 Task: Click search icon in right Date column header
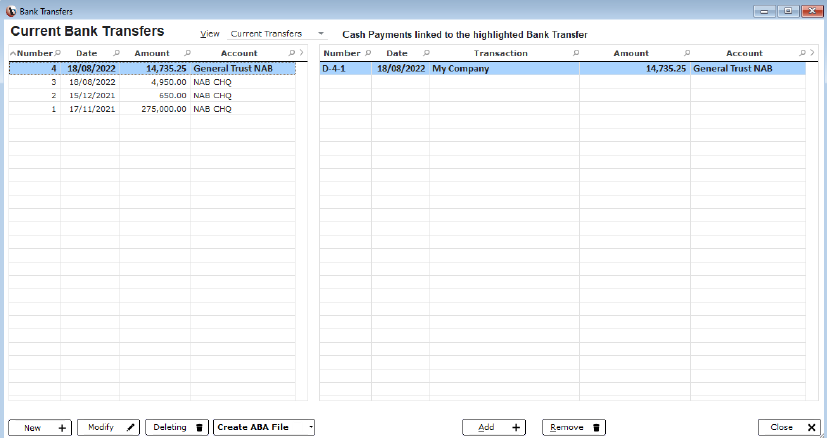[426, 53]
